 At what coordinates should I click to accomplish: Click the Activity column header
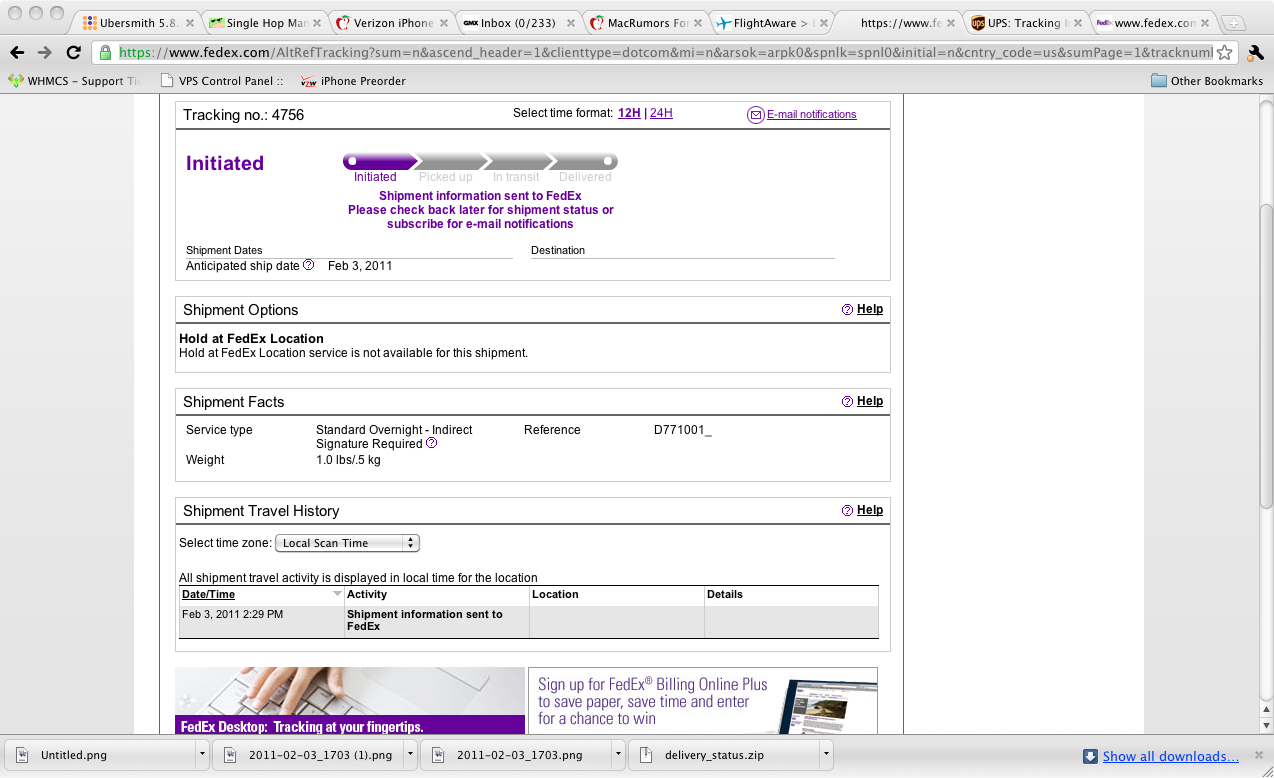[367, 594]
